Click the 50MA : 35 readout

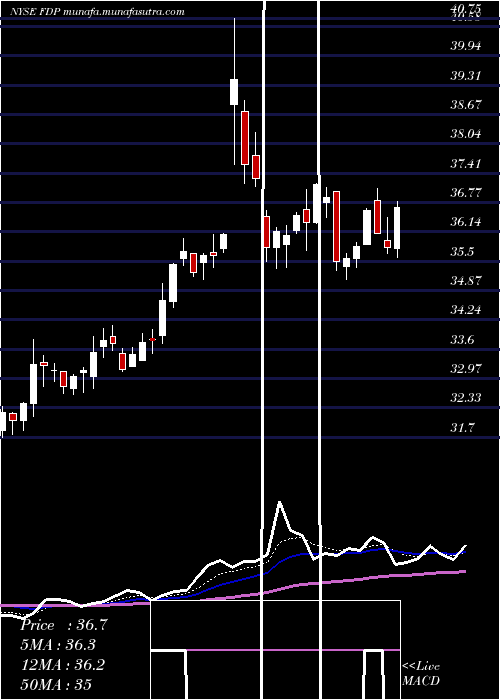point(56,684)
